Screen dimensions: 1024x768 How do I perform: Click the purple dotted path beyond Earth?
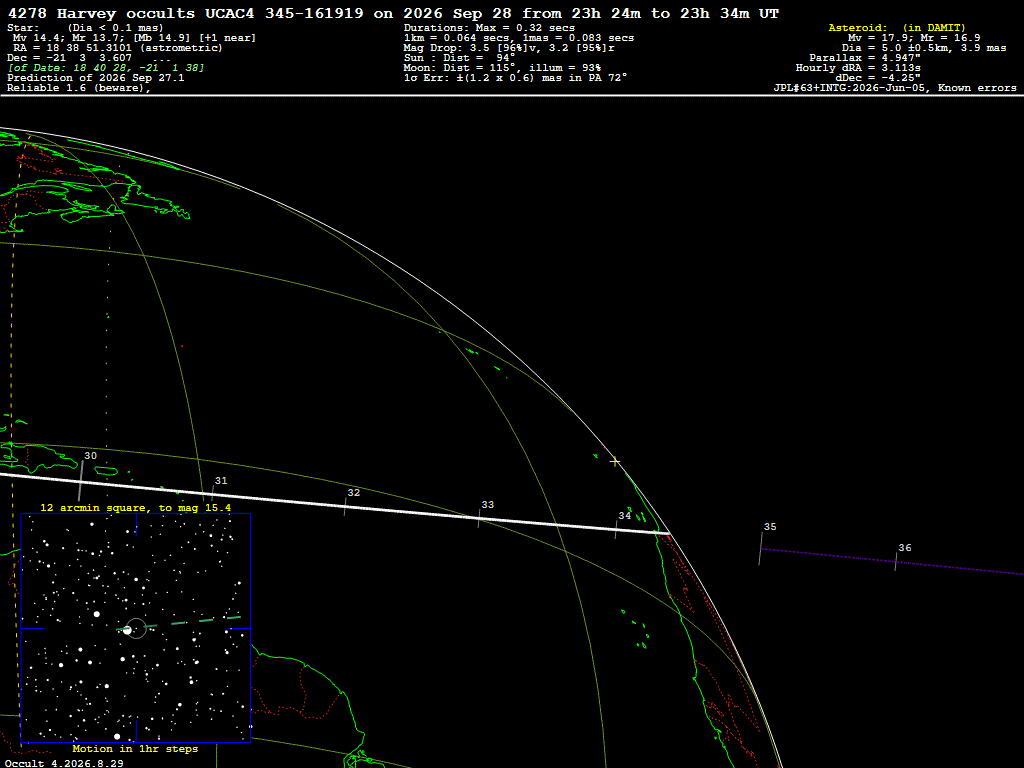point(892,562)
